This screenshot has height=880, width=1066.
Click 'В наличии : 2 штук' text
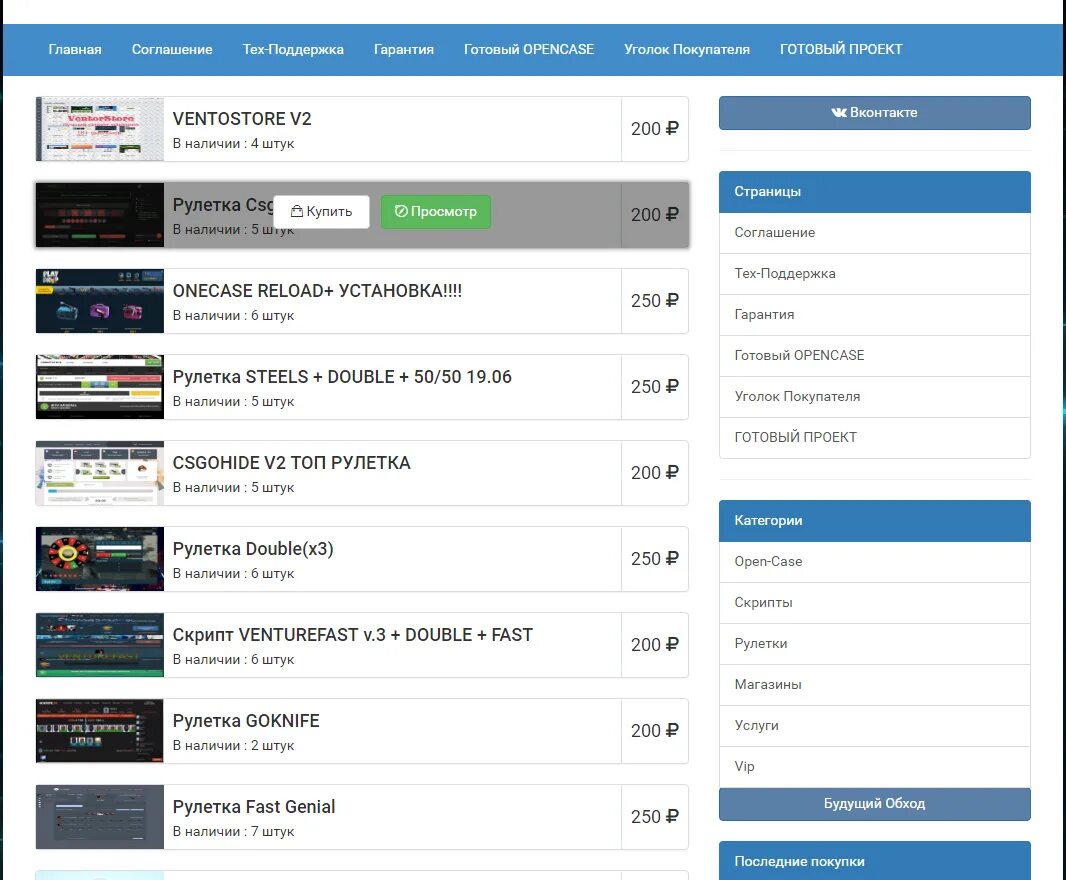click(x=233, y=745)
